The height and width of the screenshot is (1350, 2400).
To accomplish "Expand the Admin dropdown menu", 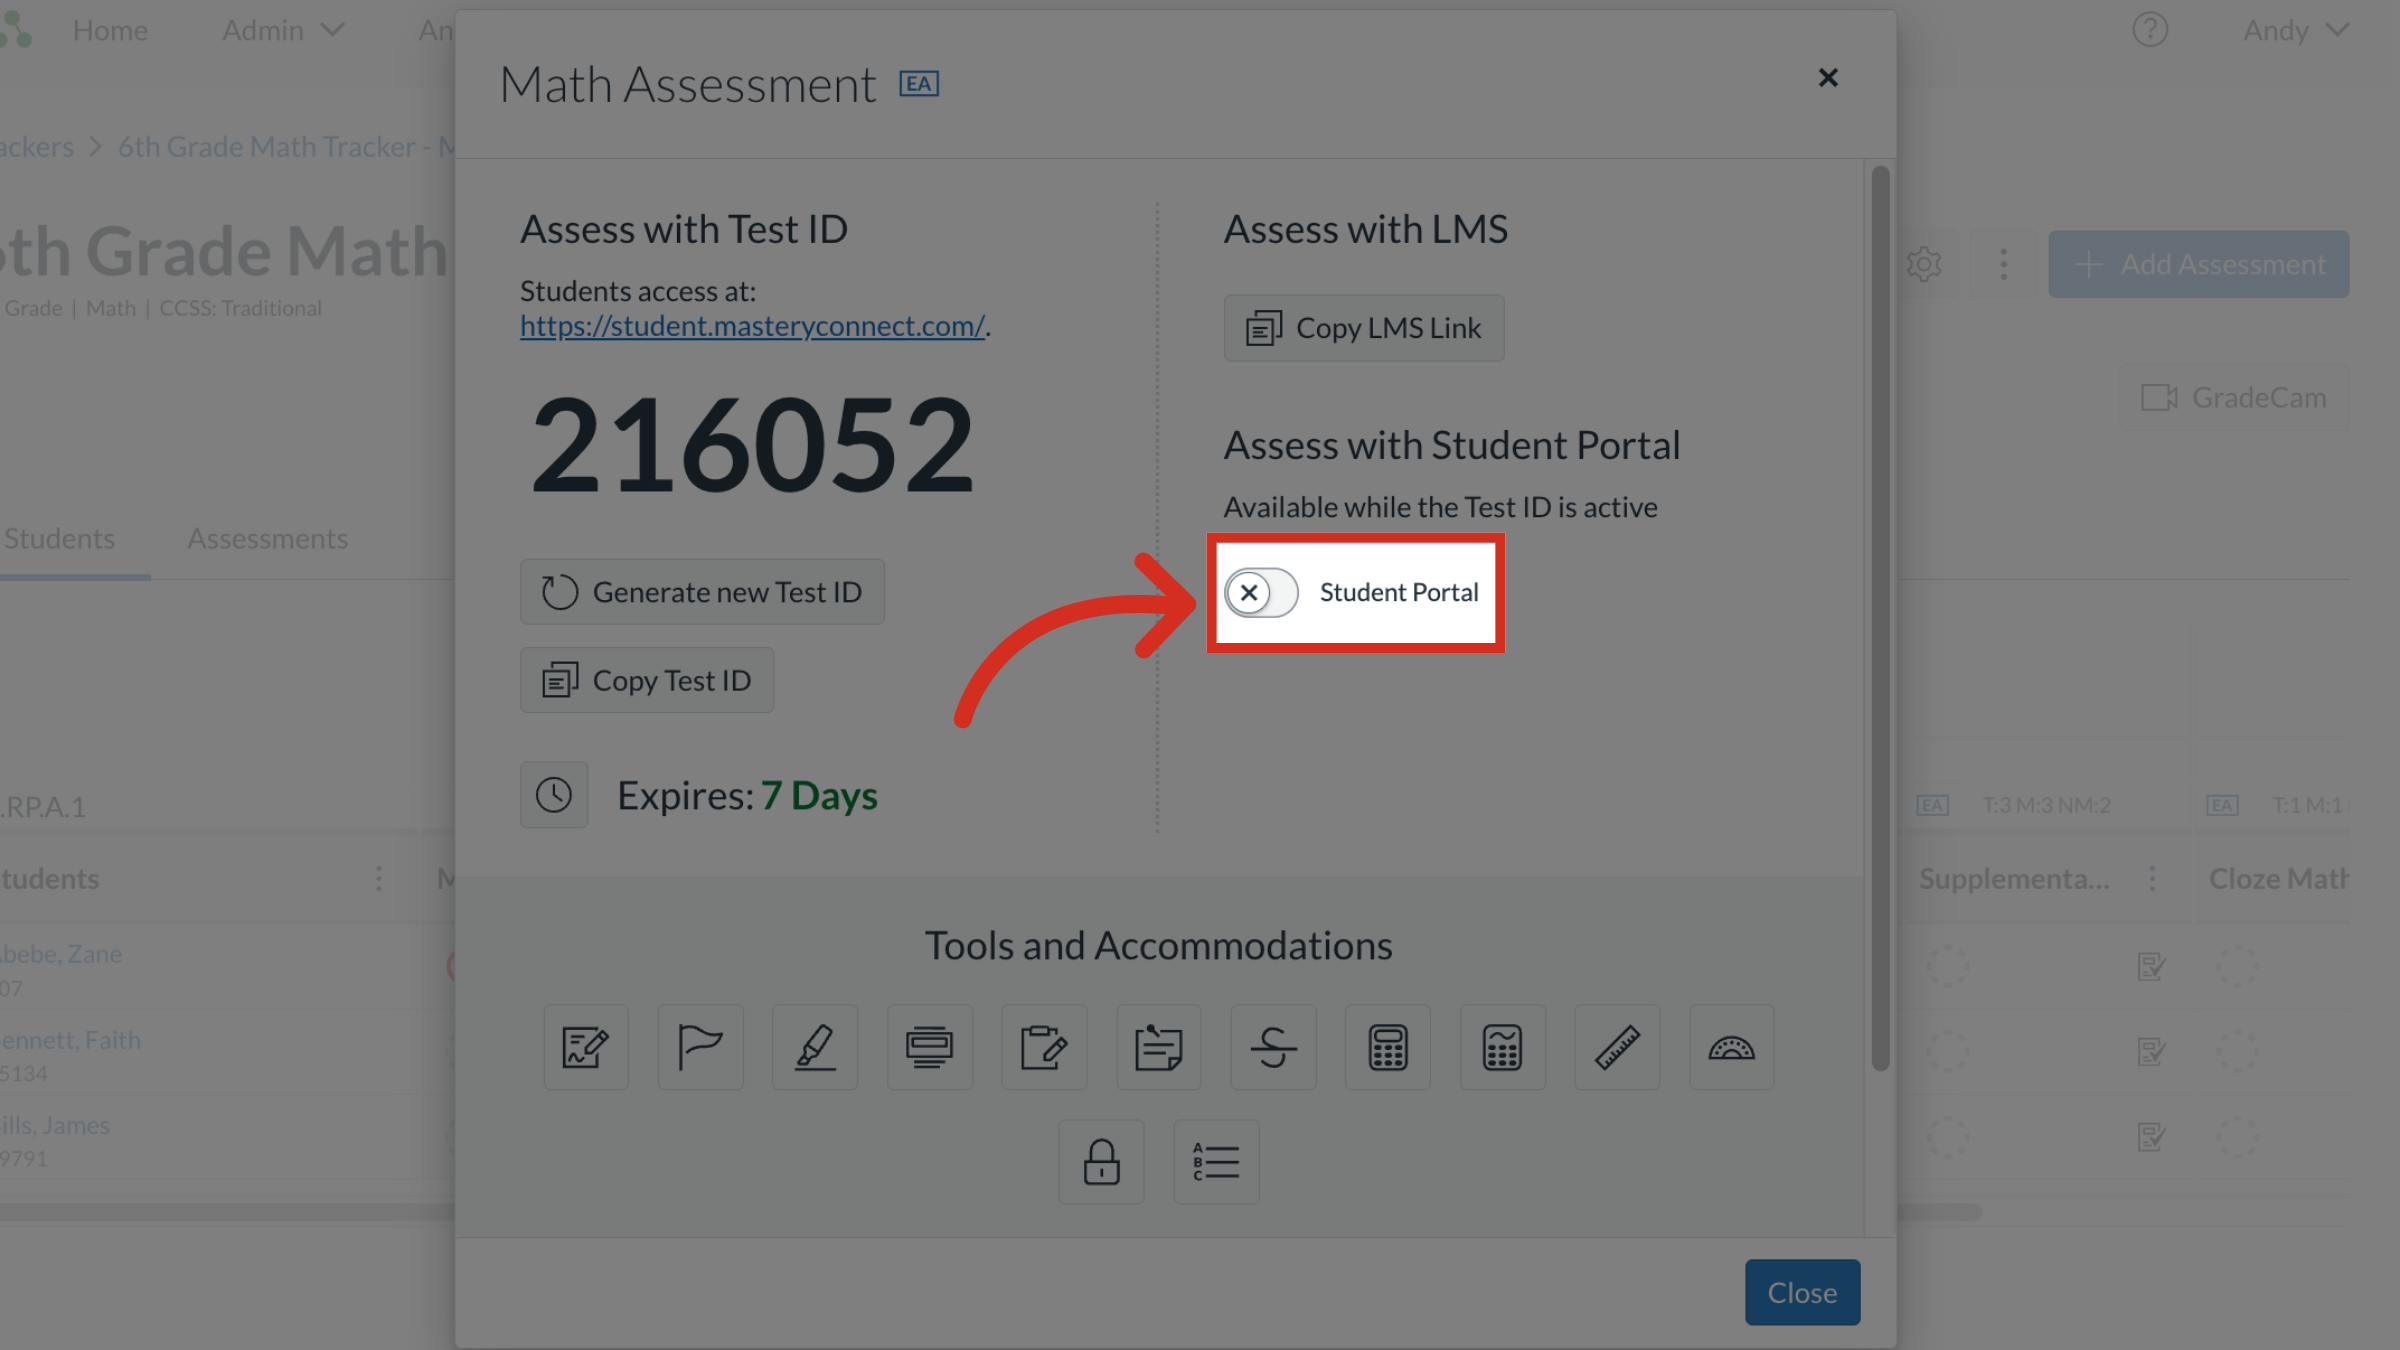I will 283,31.
